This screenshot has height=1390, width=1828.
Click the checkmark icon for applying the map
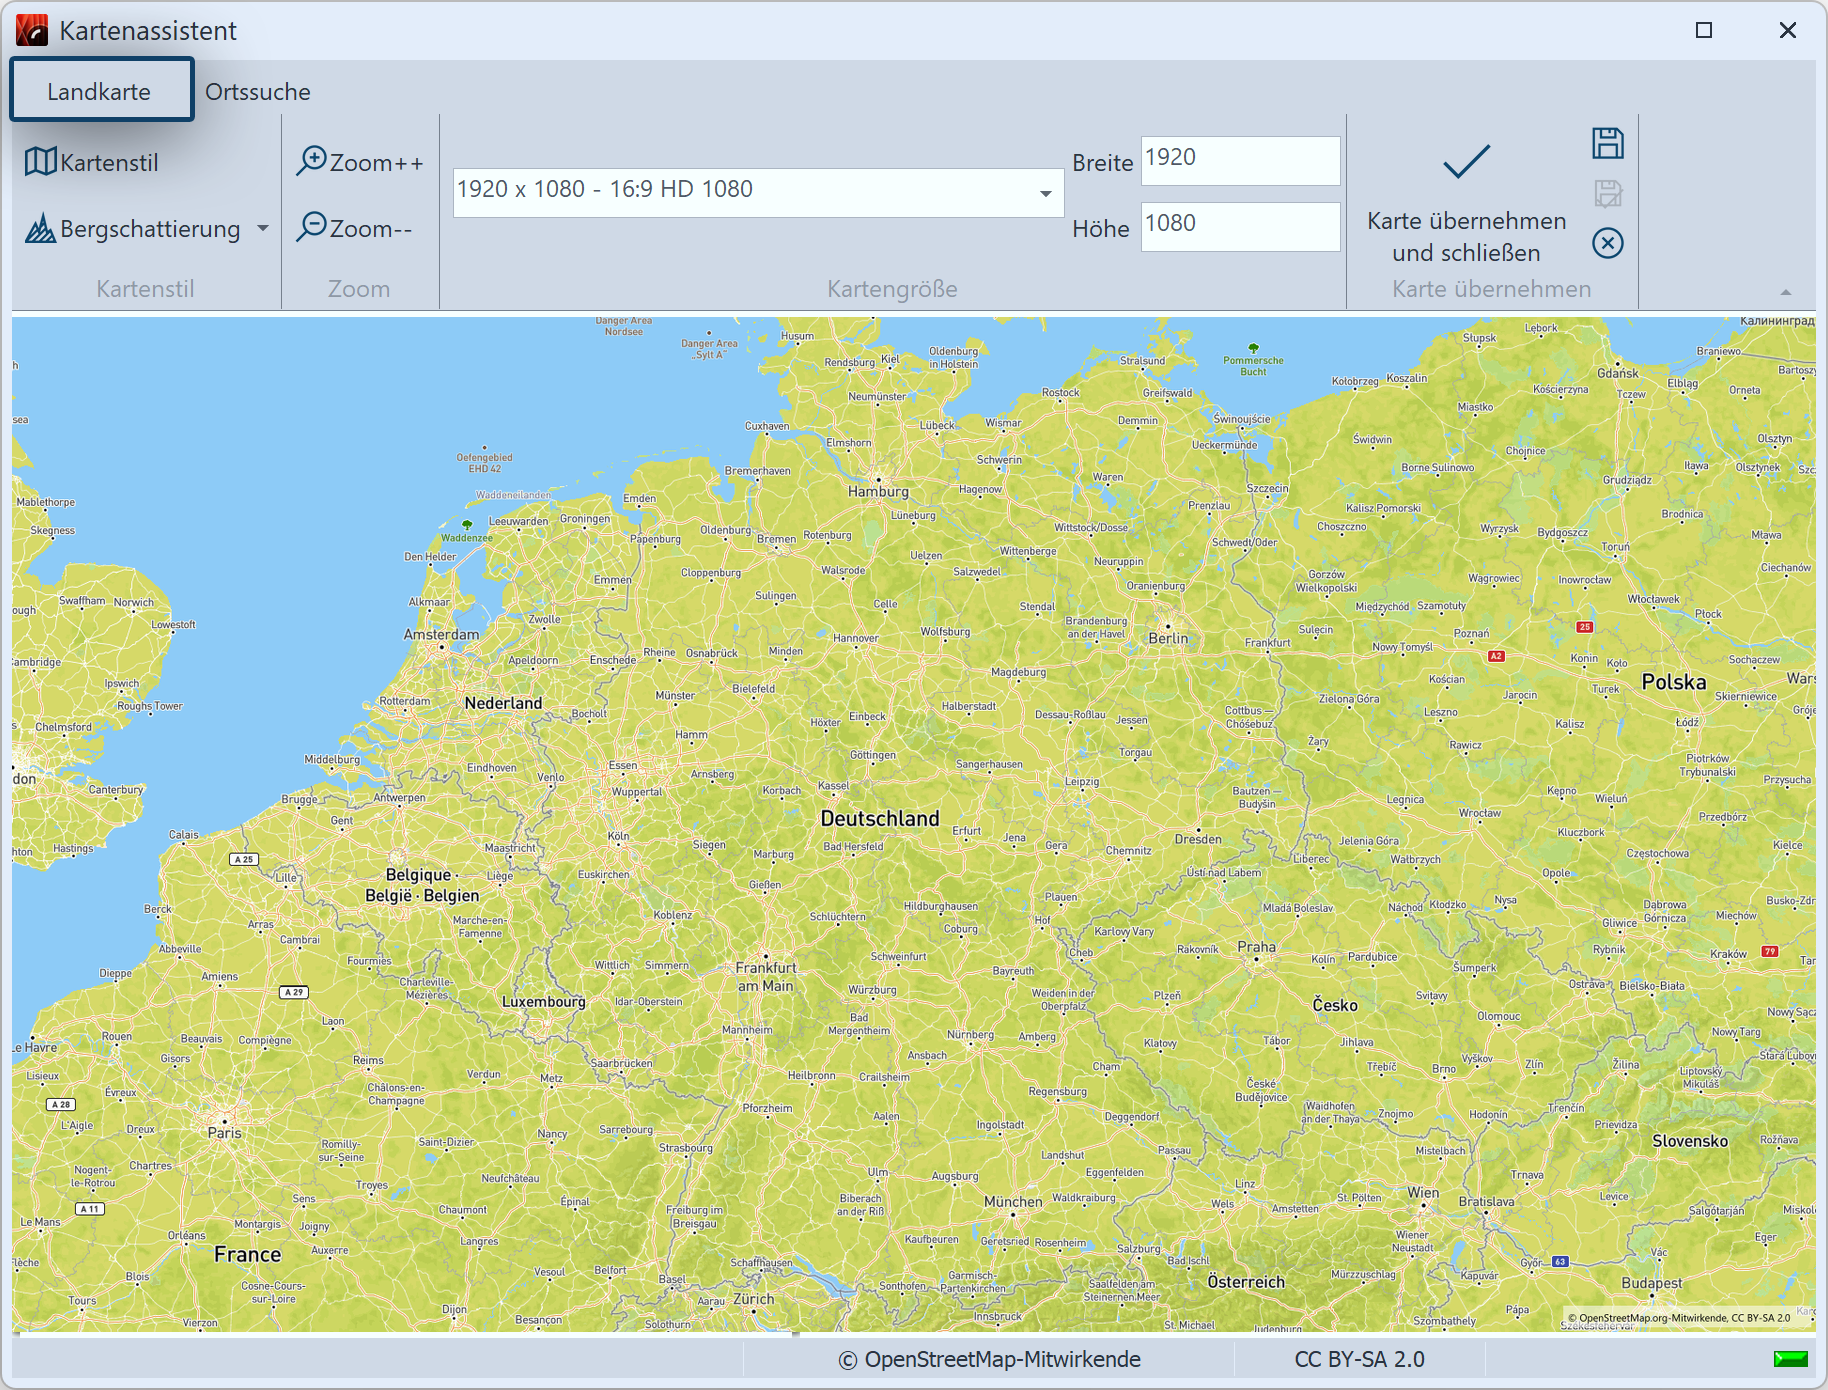click(1466, 160)
